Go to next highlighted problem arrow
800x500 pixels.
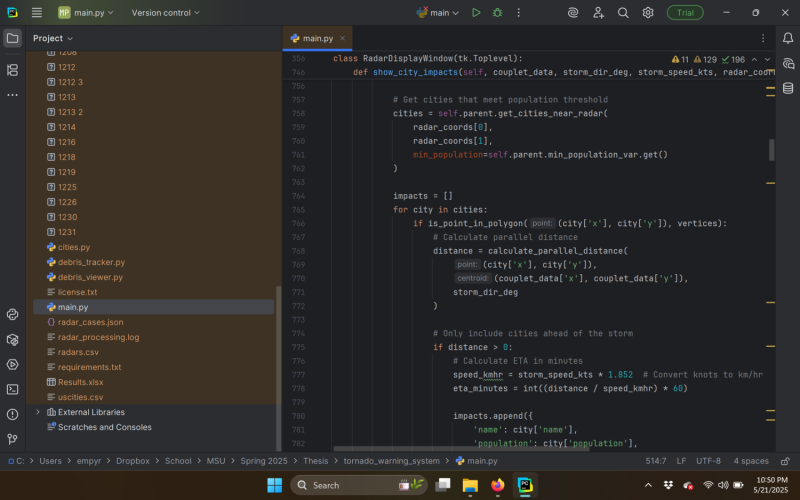coord(767,60)
